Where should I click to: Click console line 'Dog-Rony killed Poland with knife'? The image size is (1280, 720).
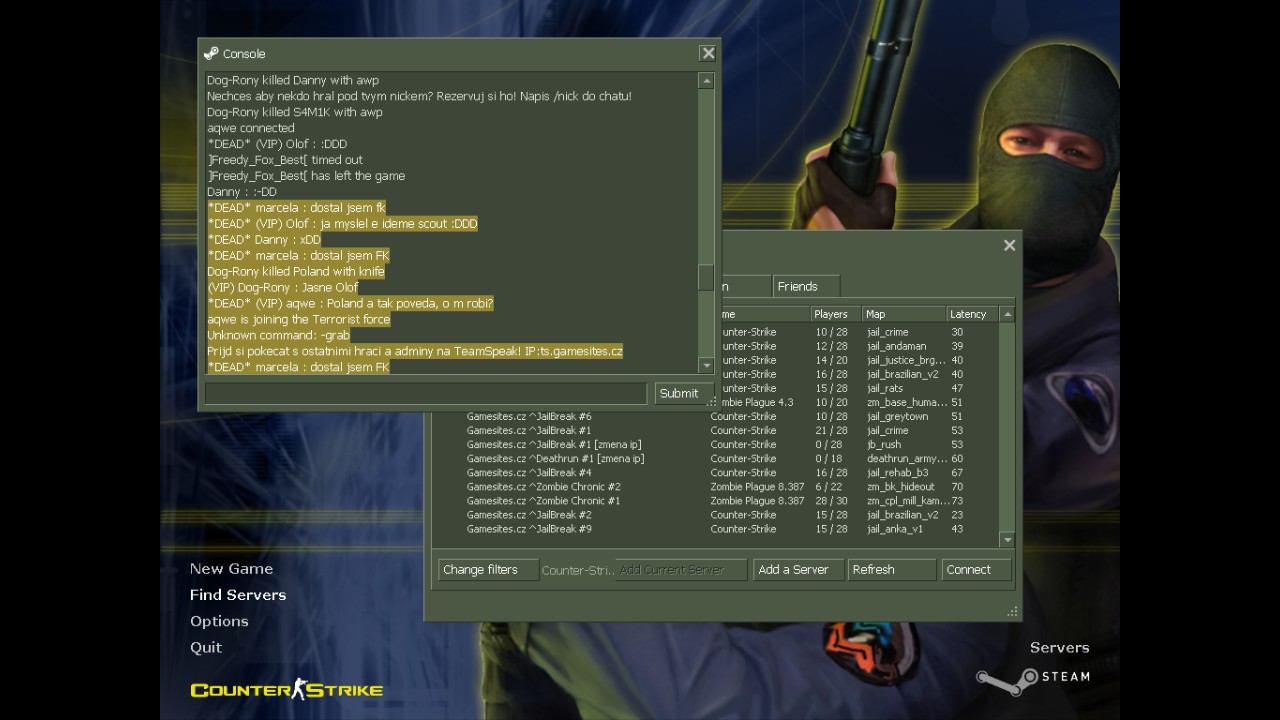(296, 272)
